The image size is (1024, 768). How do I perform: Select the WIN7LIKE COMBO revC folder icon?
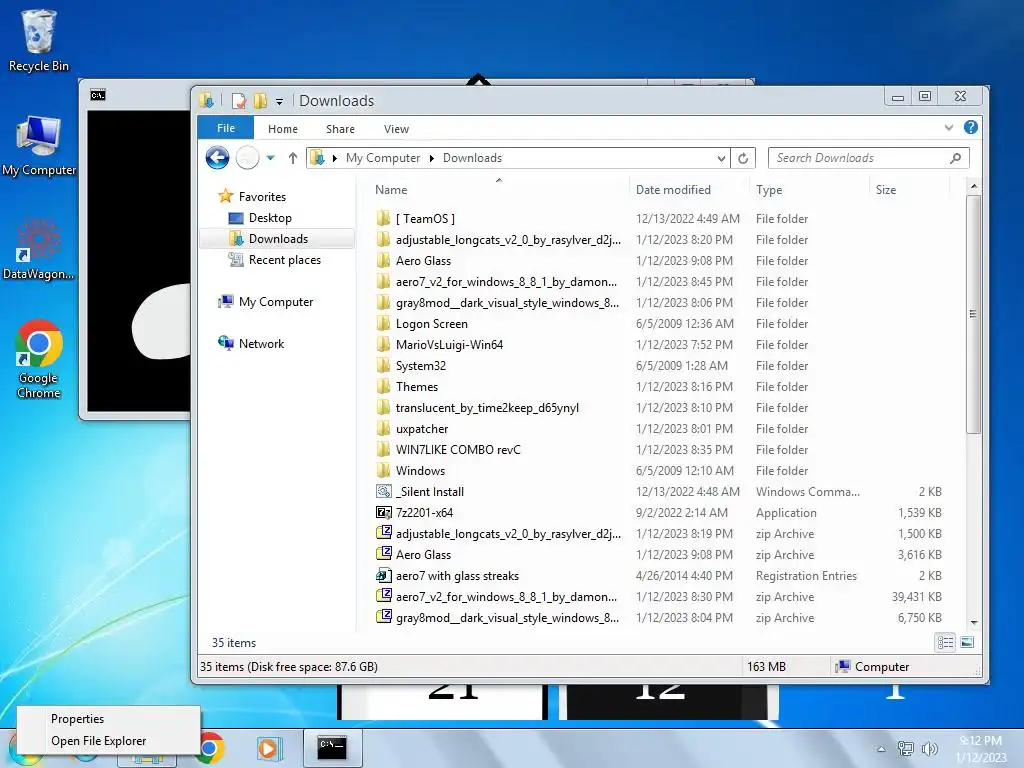(x=383, y=449)
